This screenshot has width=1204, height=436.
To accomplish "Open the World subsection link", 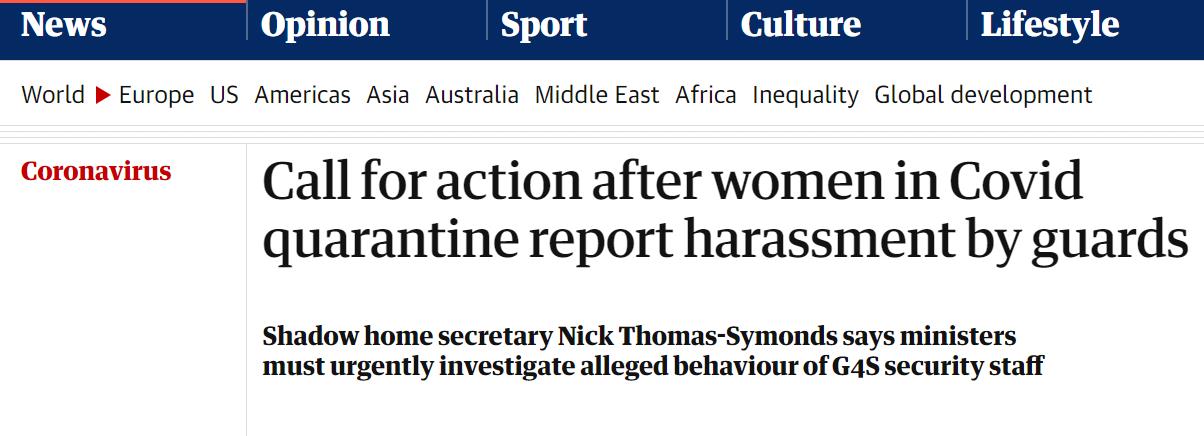I will [53, 95].
